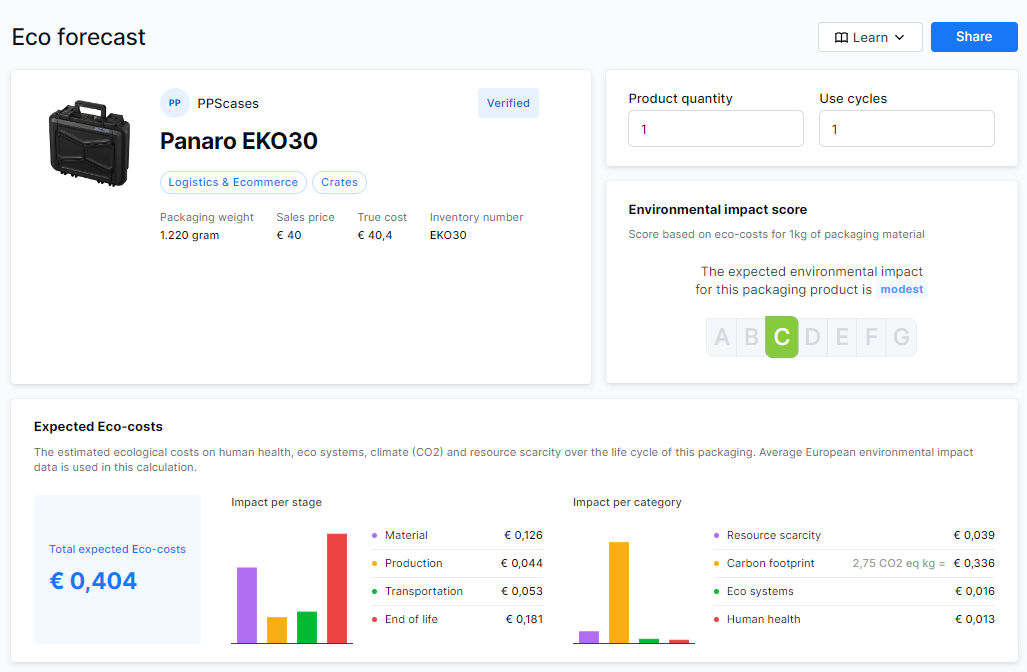
Task: Click the Production legend row
Action: point(457,563)
